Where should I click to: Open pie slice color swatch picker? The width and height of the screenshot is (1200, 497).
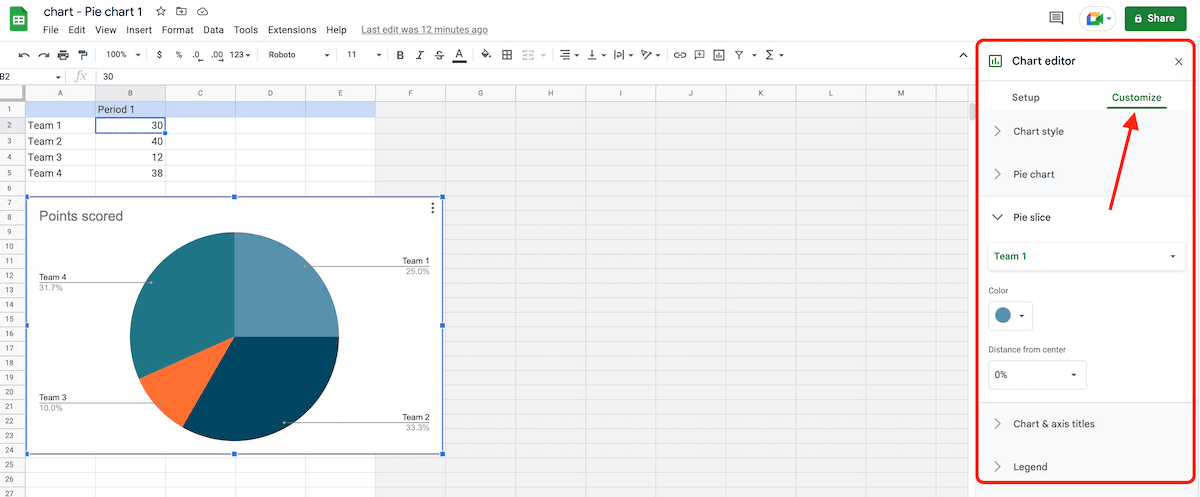tap(1010, 316)
